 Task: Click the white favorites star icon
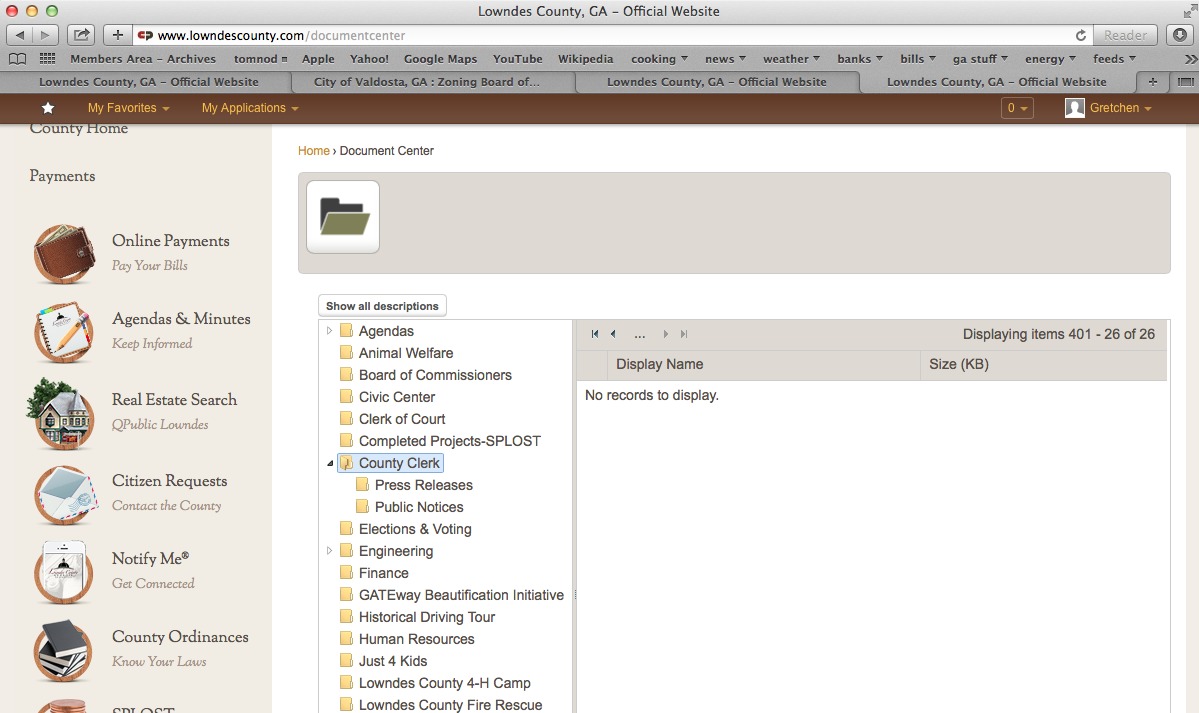[47, 108]
